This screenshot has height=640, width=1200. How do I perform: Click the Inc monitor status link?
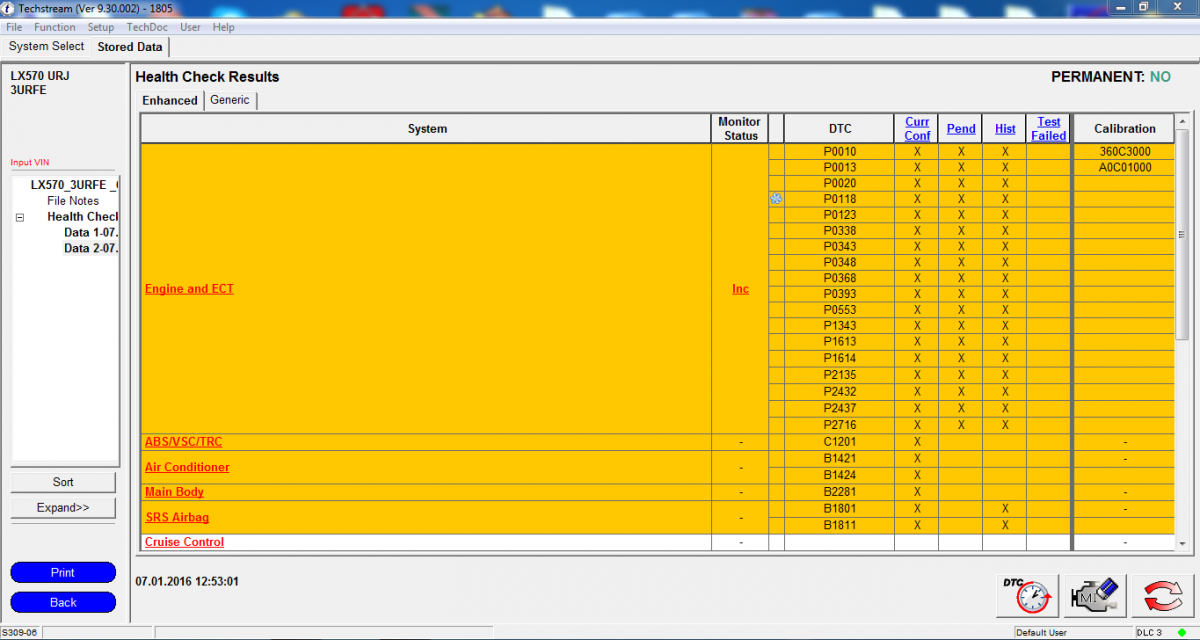[740, 289]
